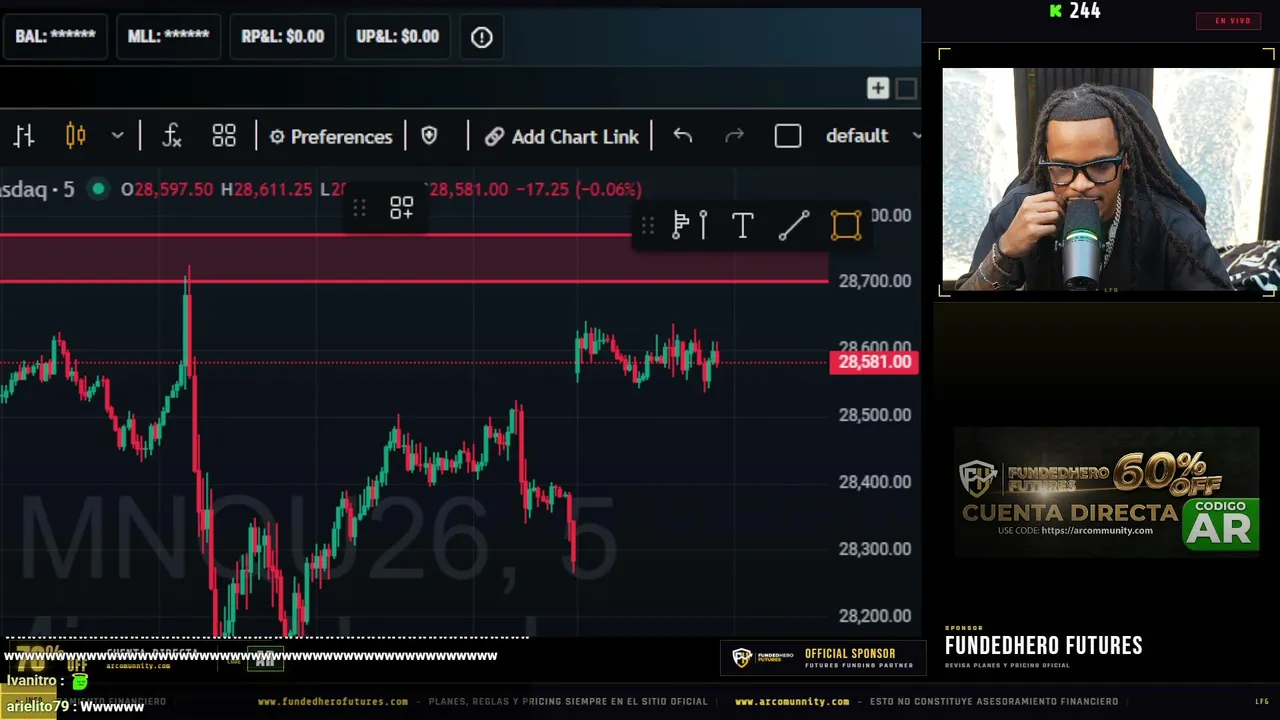The height and width of the screenshot is (720, 1280).
Task: Click the 28,500.00 price axis label
Action: 875,415
